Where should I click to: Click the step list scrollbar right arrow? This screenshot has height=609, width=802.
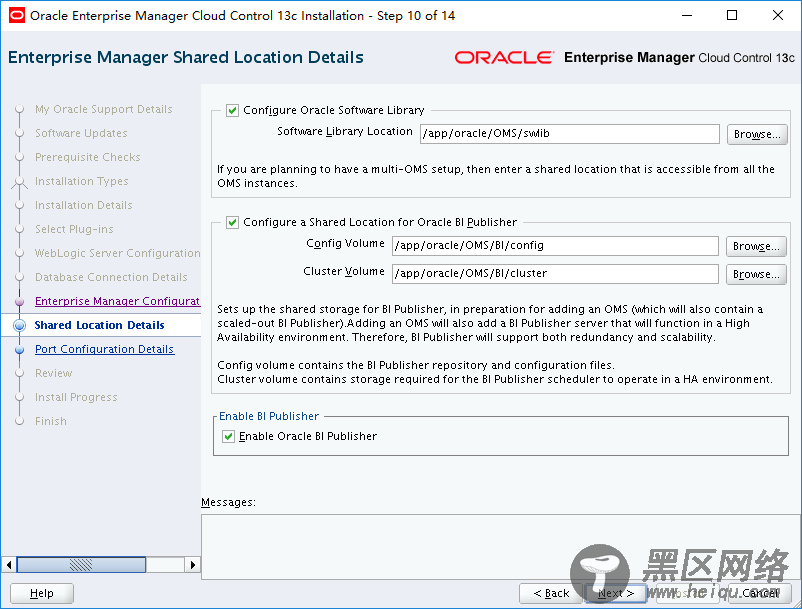(192, 565)
